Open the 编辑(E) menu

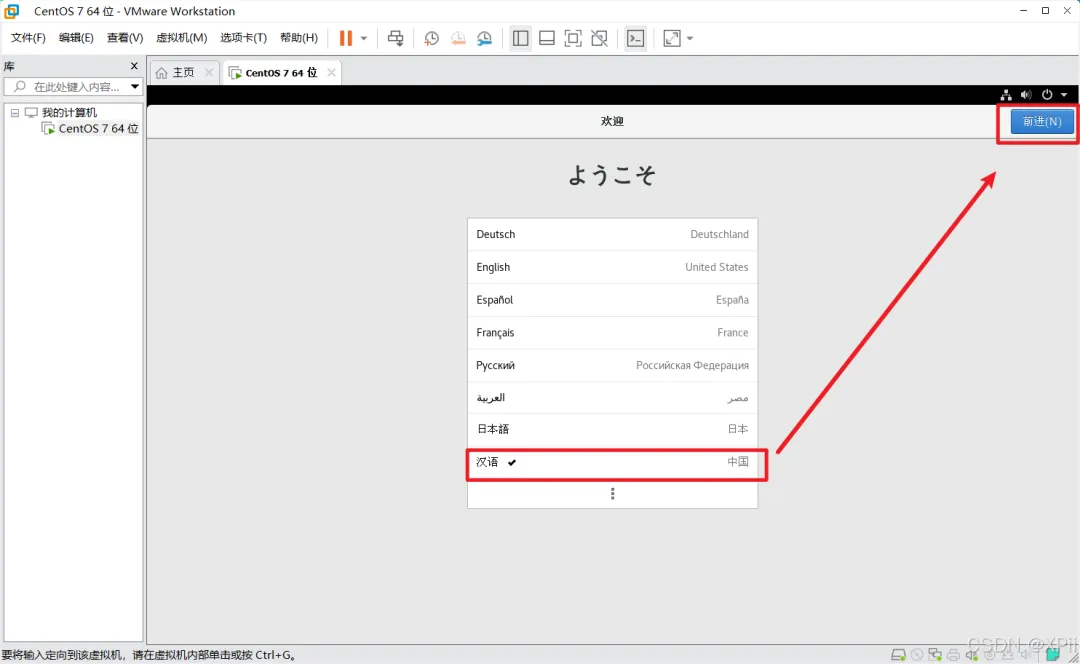pyautogui.click(x=76, y=38)
